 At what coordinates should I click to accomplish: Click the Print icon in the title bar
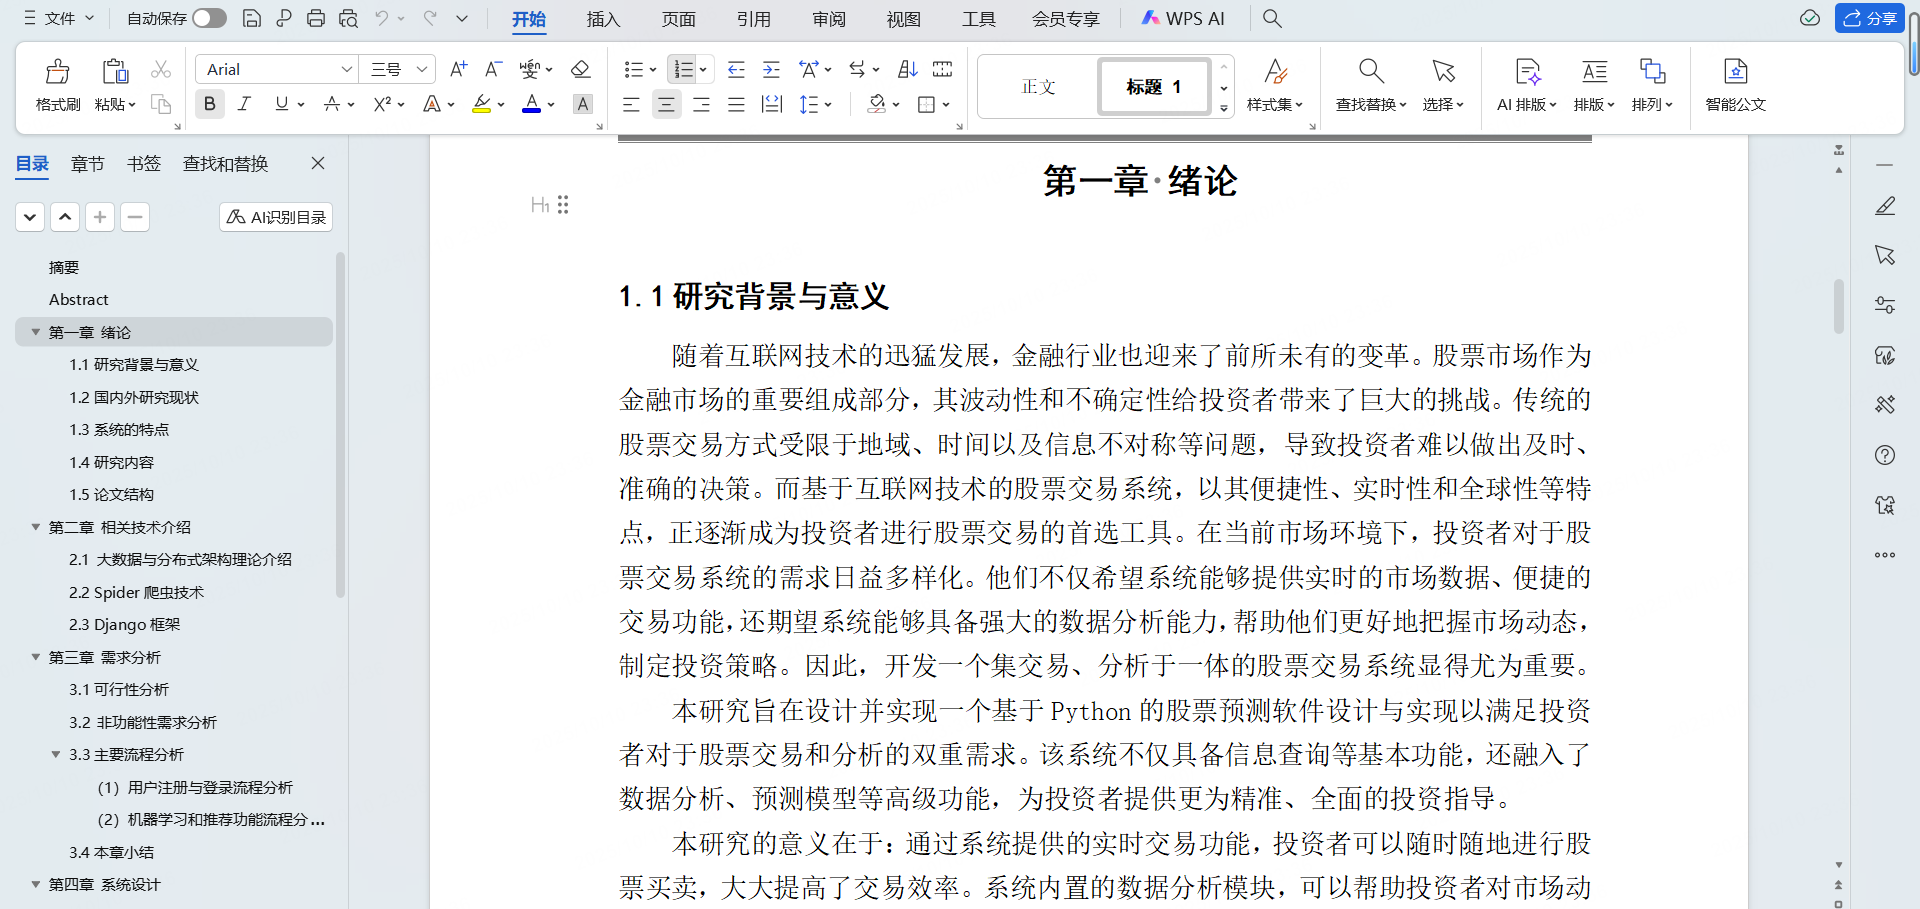tap(316, 18)
